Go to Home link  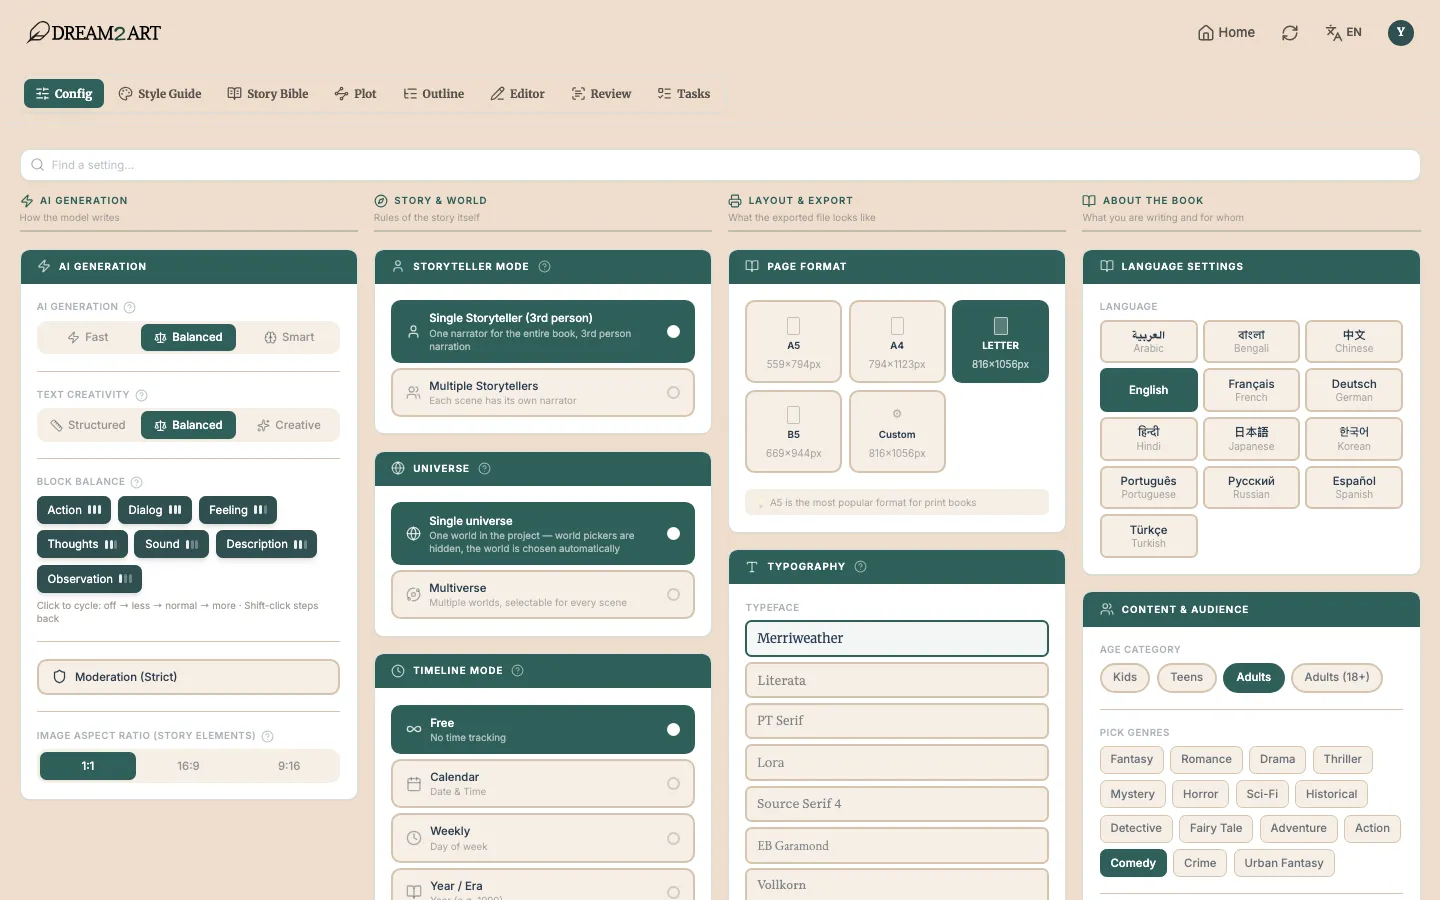1226,33
